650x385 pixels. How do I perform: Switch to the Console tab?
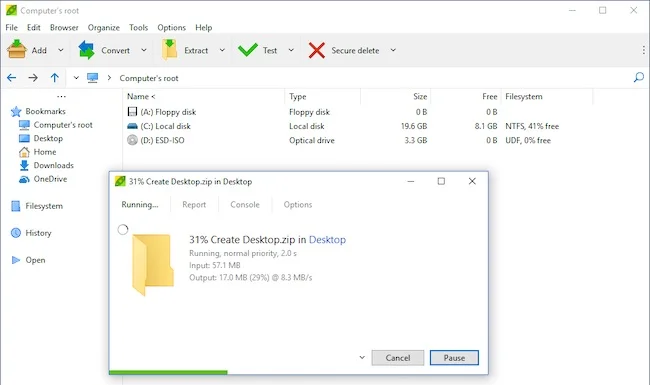(245, 205)
